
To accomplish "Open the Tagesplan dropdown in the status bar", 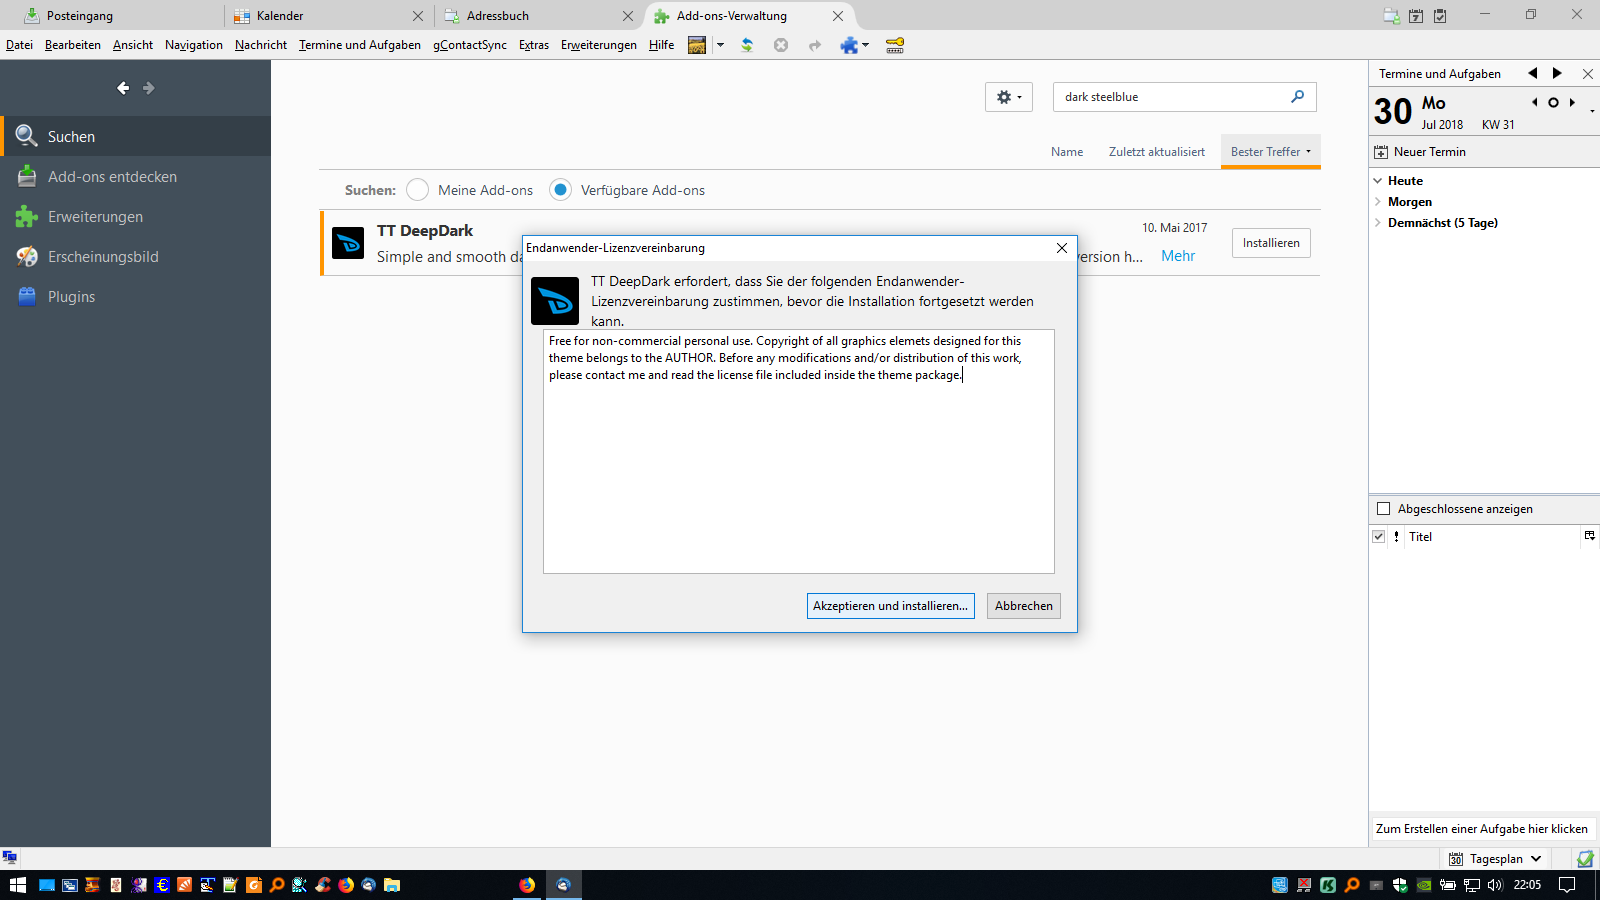I will tap(1496, 859).
